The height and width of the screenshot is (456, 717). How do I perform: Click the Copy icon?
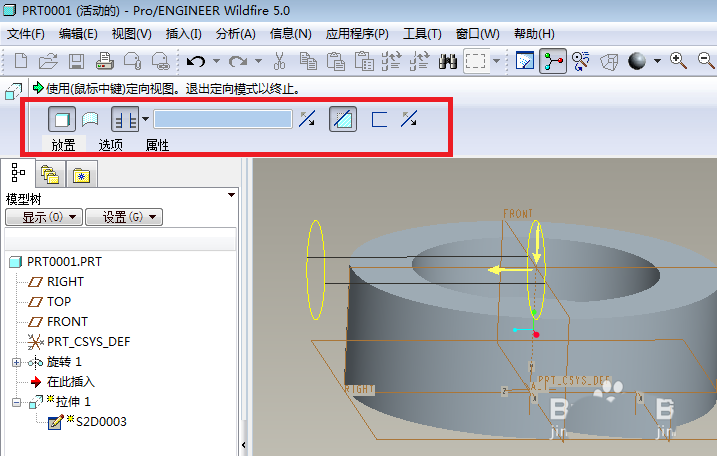(x=308, y=61)
